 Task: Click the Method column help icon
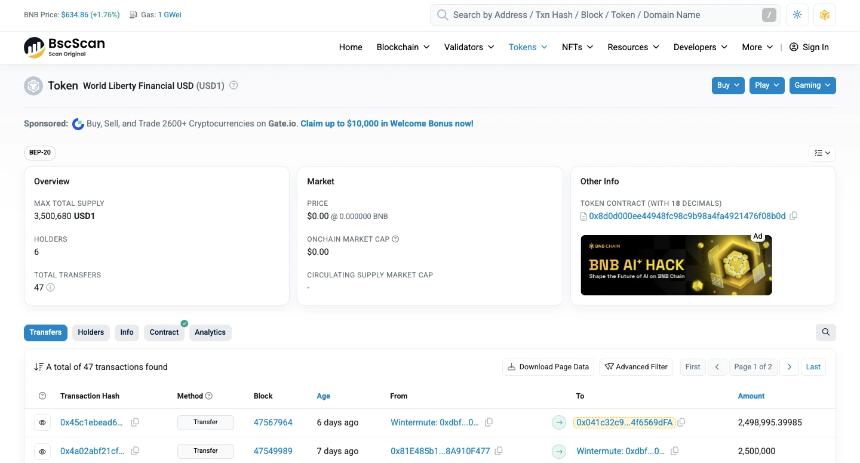pyautogui.click(x=209, y=396)
